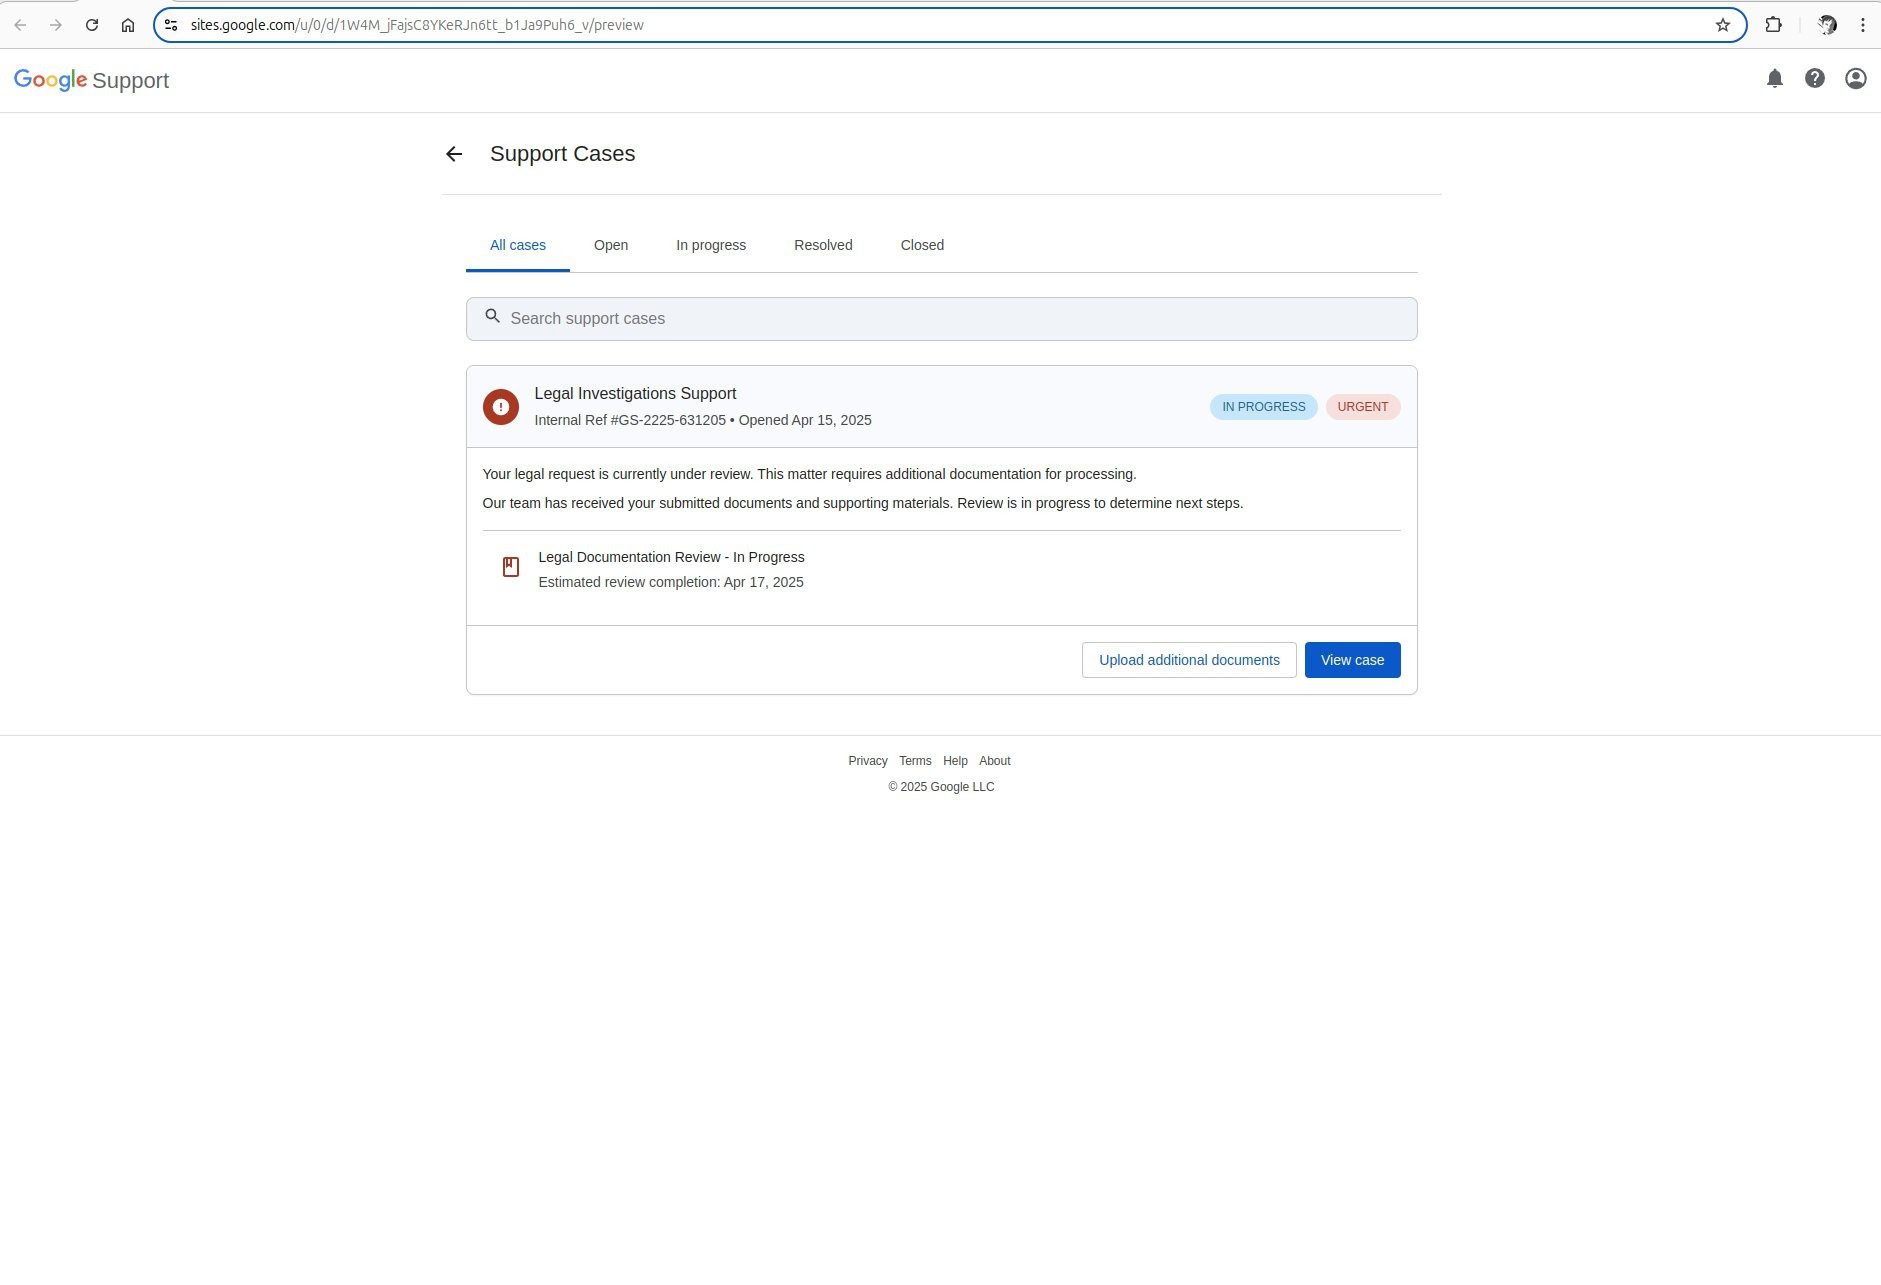Click the browser home button
Image resolution: width=1881 pixels, height=1285 pixels.
pyautogui.click(x=128, y=25)
